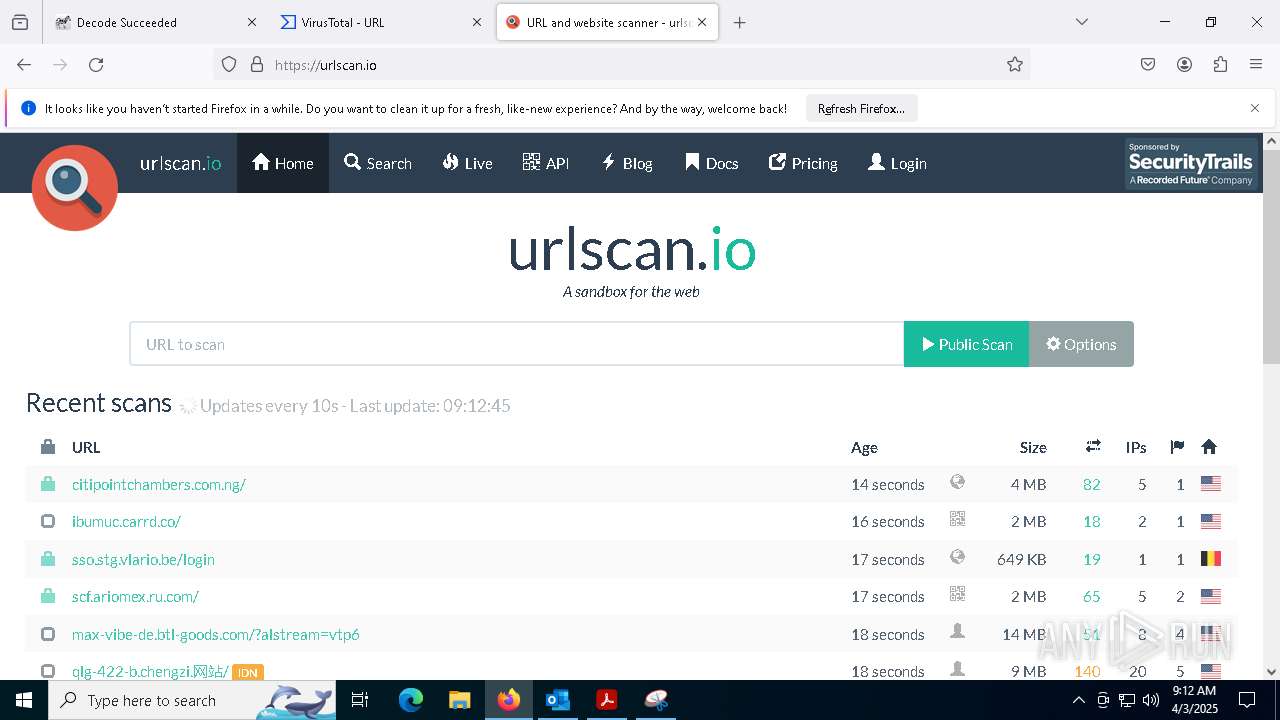Image resolution: width=1280 pixels, height=720 pixels.
Task: Click the Refresh Firefox button
Action: 861,109
